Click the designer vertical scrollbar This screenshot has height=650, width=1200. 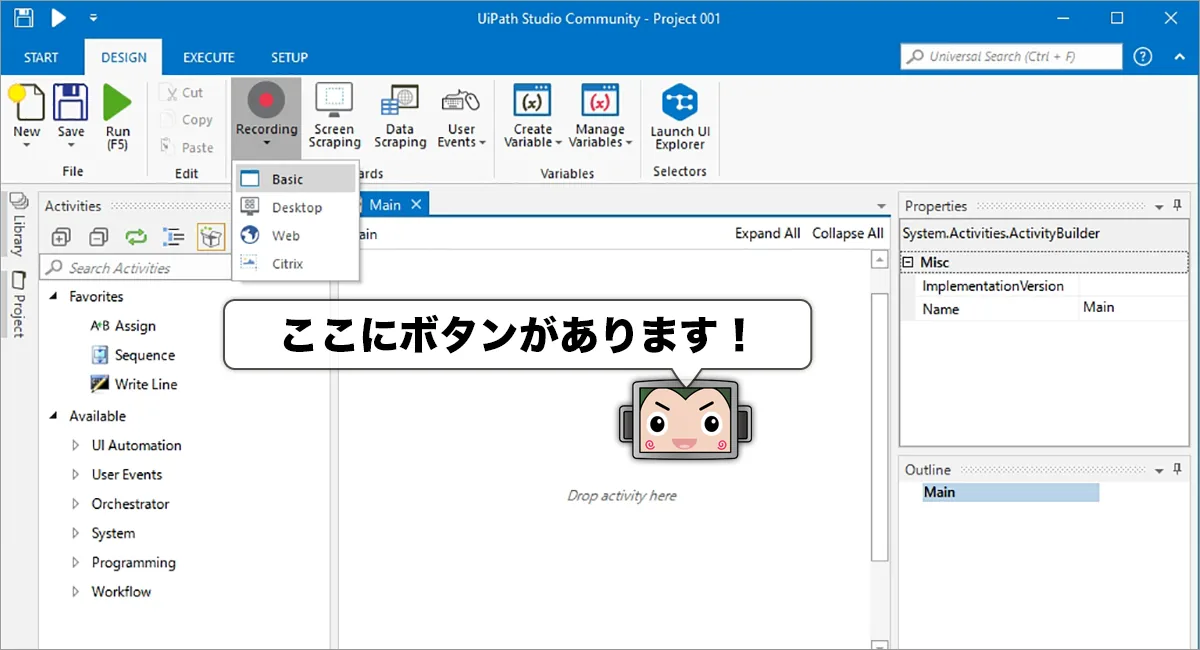(879, 425)
